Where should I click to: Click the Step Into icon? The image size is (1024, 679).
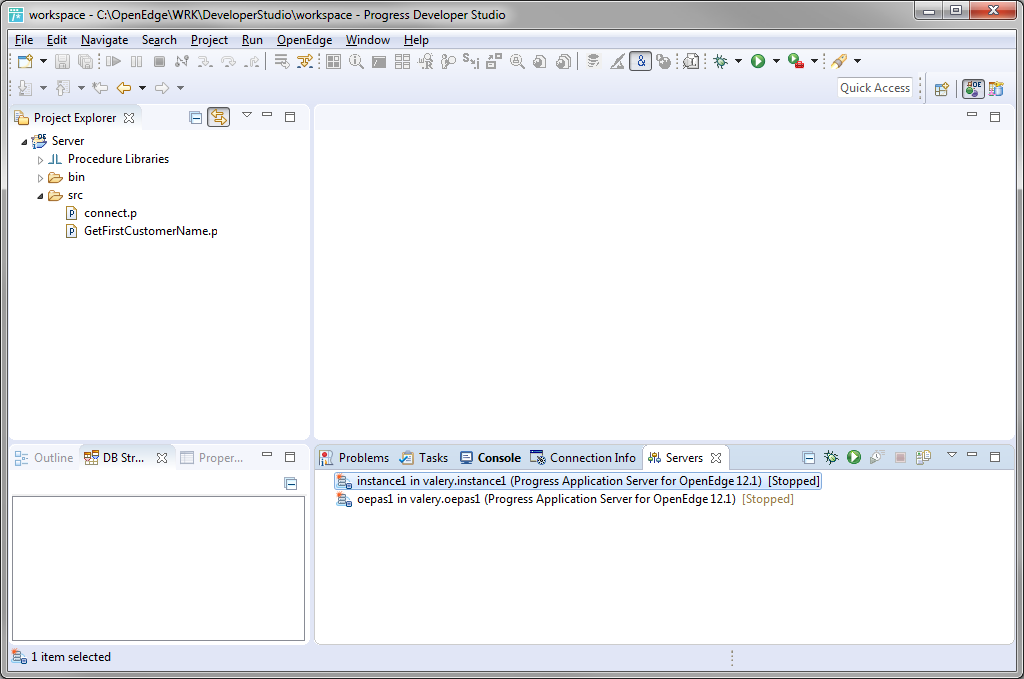click(205, 61)
